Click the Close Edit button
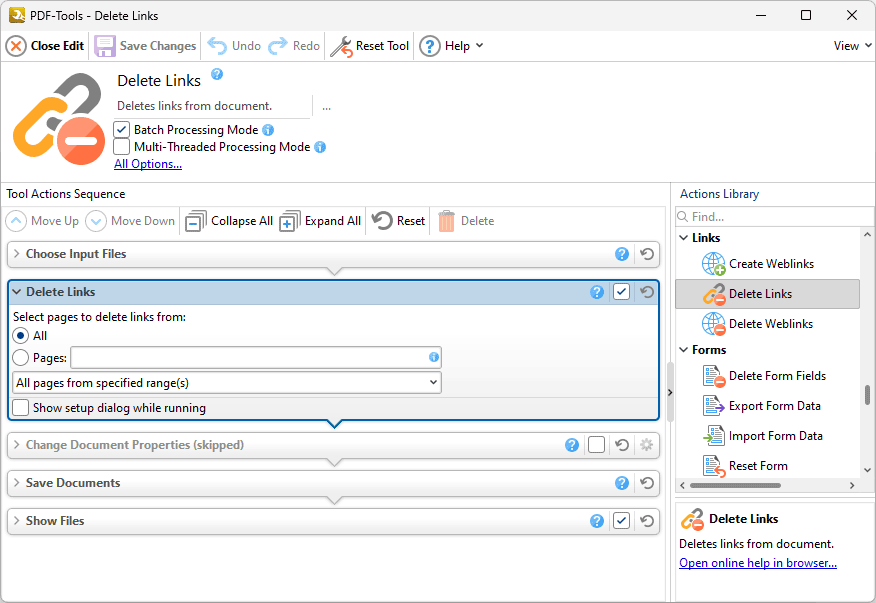Screen dimensions: 876x603 click(45, 46)
